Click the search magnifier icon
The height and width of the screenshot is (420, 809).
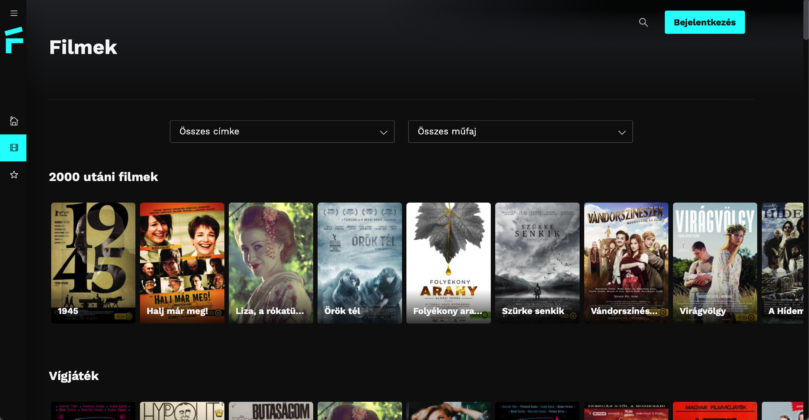(x=643, y=22)
